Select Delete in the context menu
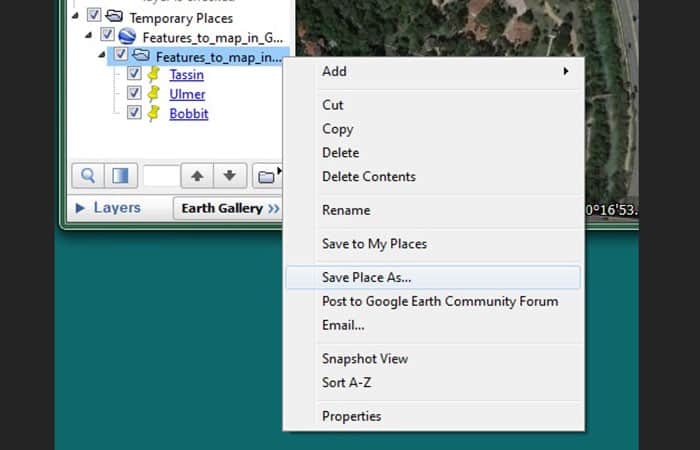This screenshot has height=450, width=700. [x=433, y=153]
